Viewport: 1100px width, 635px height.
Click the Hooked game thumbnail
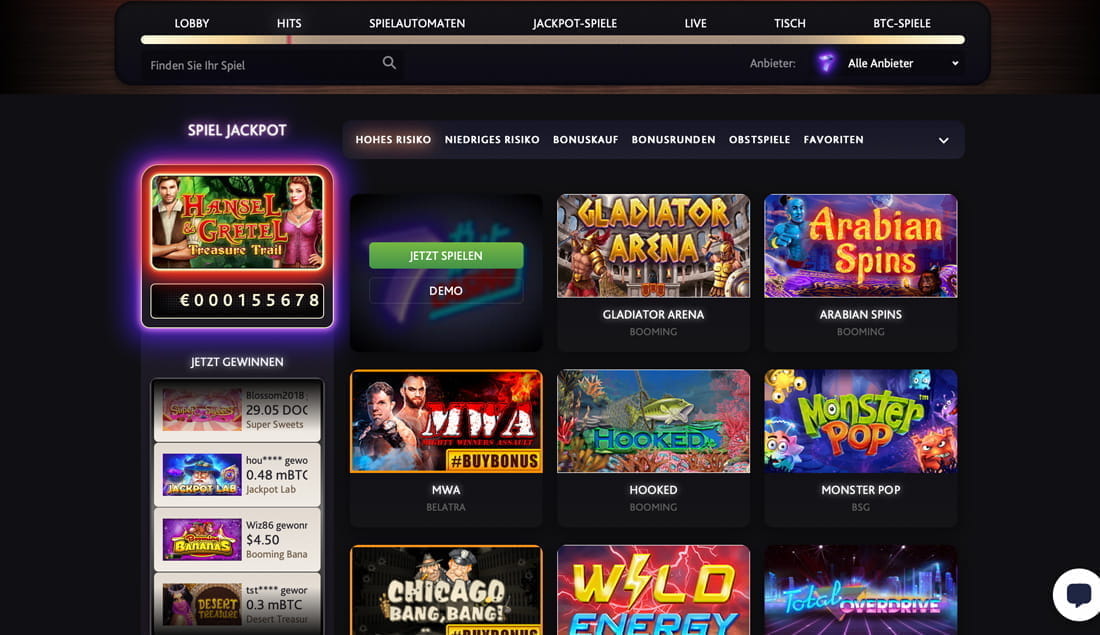pos(653,421)
